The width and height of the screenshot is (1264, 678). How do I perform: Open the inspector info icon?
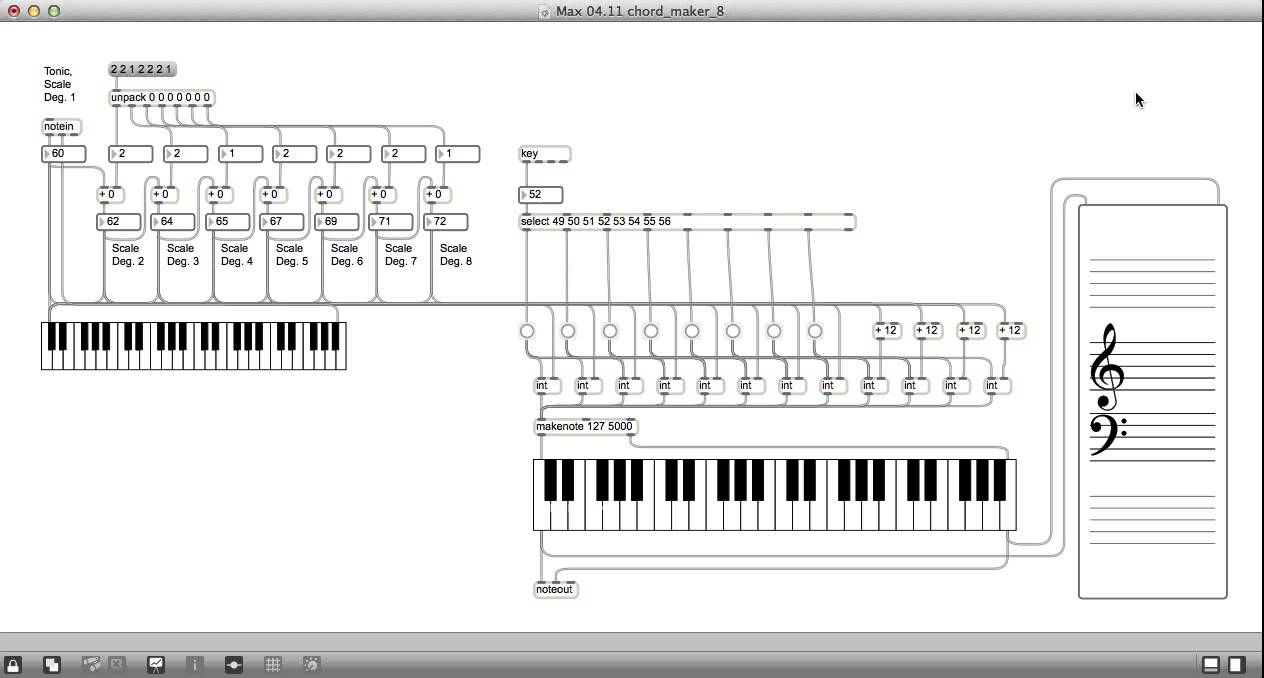[x=195, y=664]
